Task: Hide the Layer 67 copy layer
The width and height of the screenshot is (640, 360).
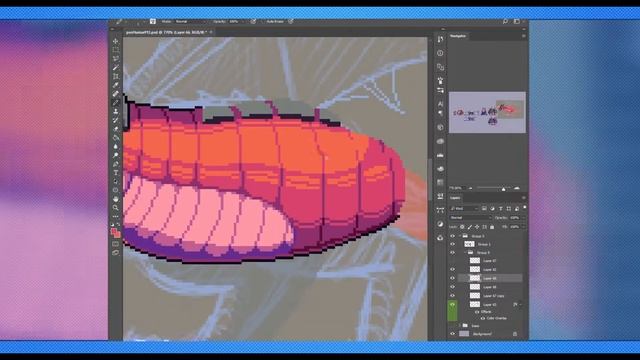Action: [x=452, y=296]
